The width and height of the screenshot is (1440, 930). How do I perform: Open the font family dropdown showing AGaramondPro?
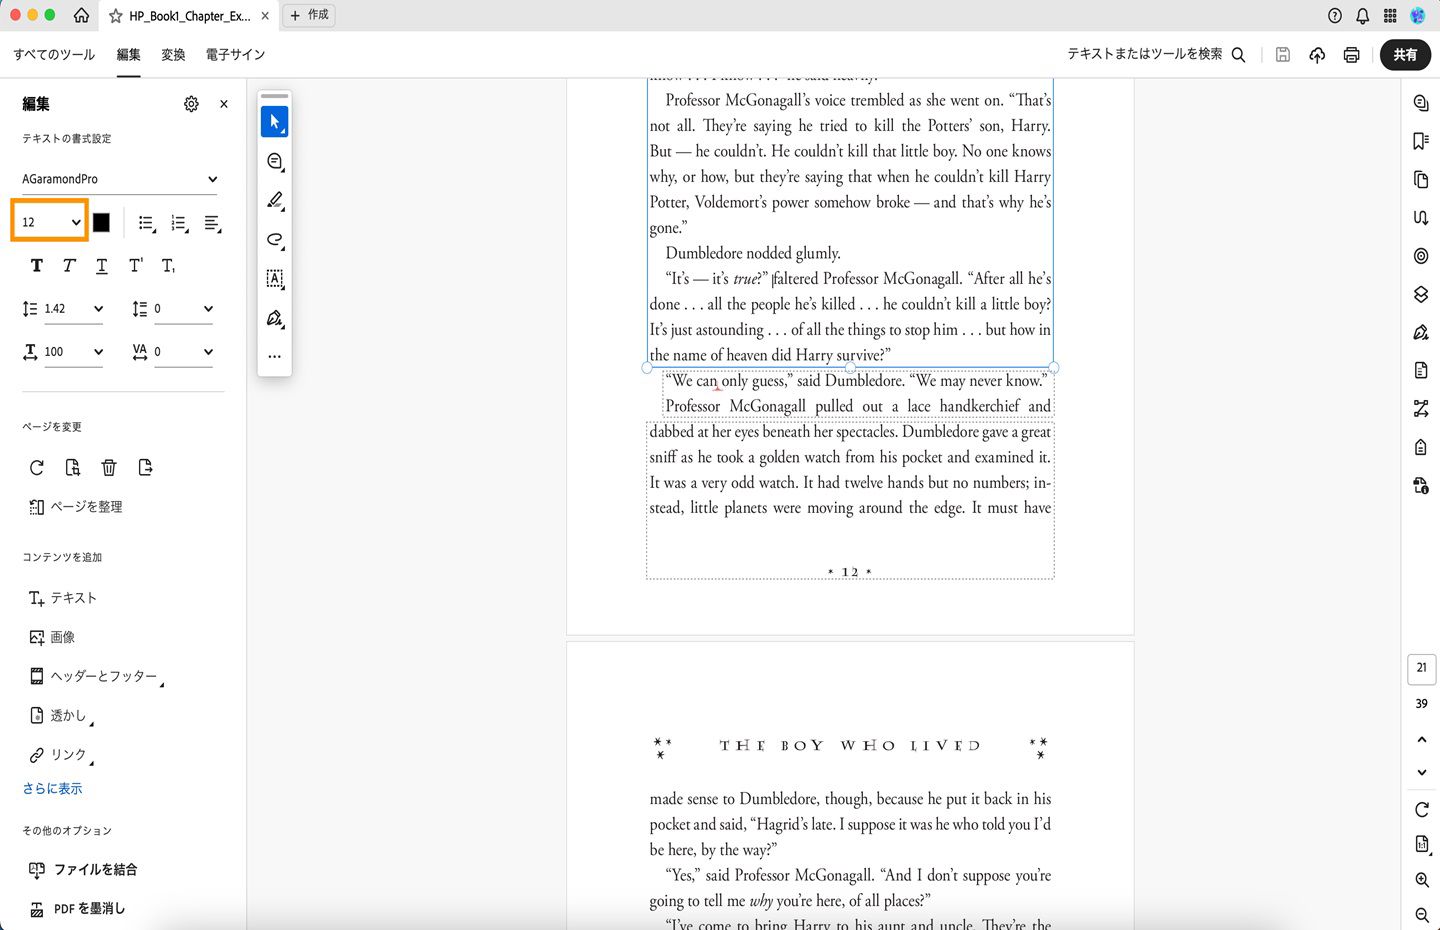(120, 179)
